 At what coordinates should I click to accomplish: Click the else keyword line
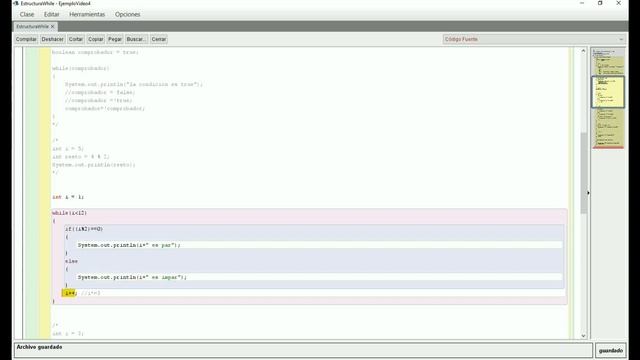[71, 261]
